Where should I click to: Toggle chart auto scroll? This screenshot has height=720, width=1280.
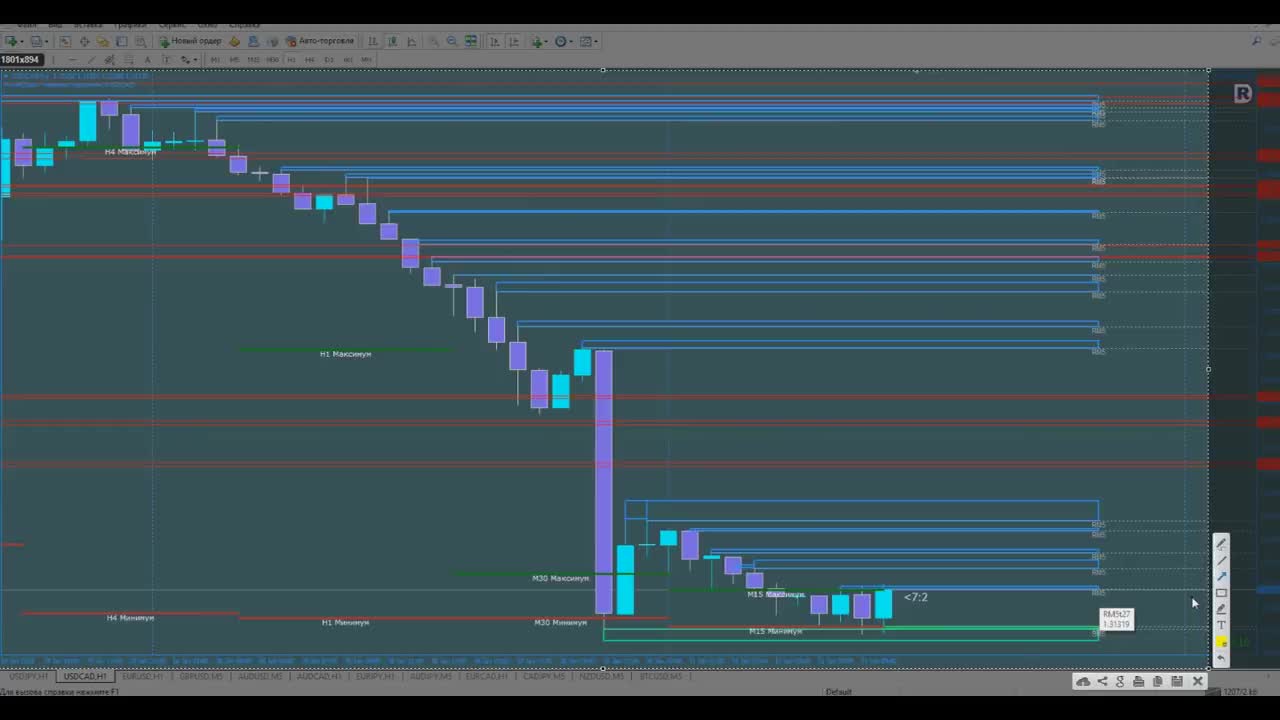pos(495,41)
